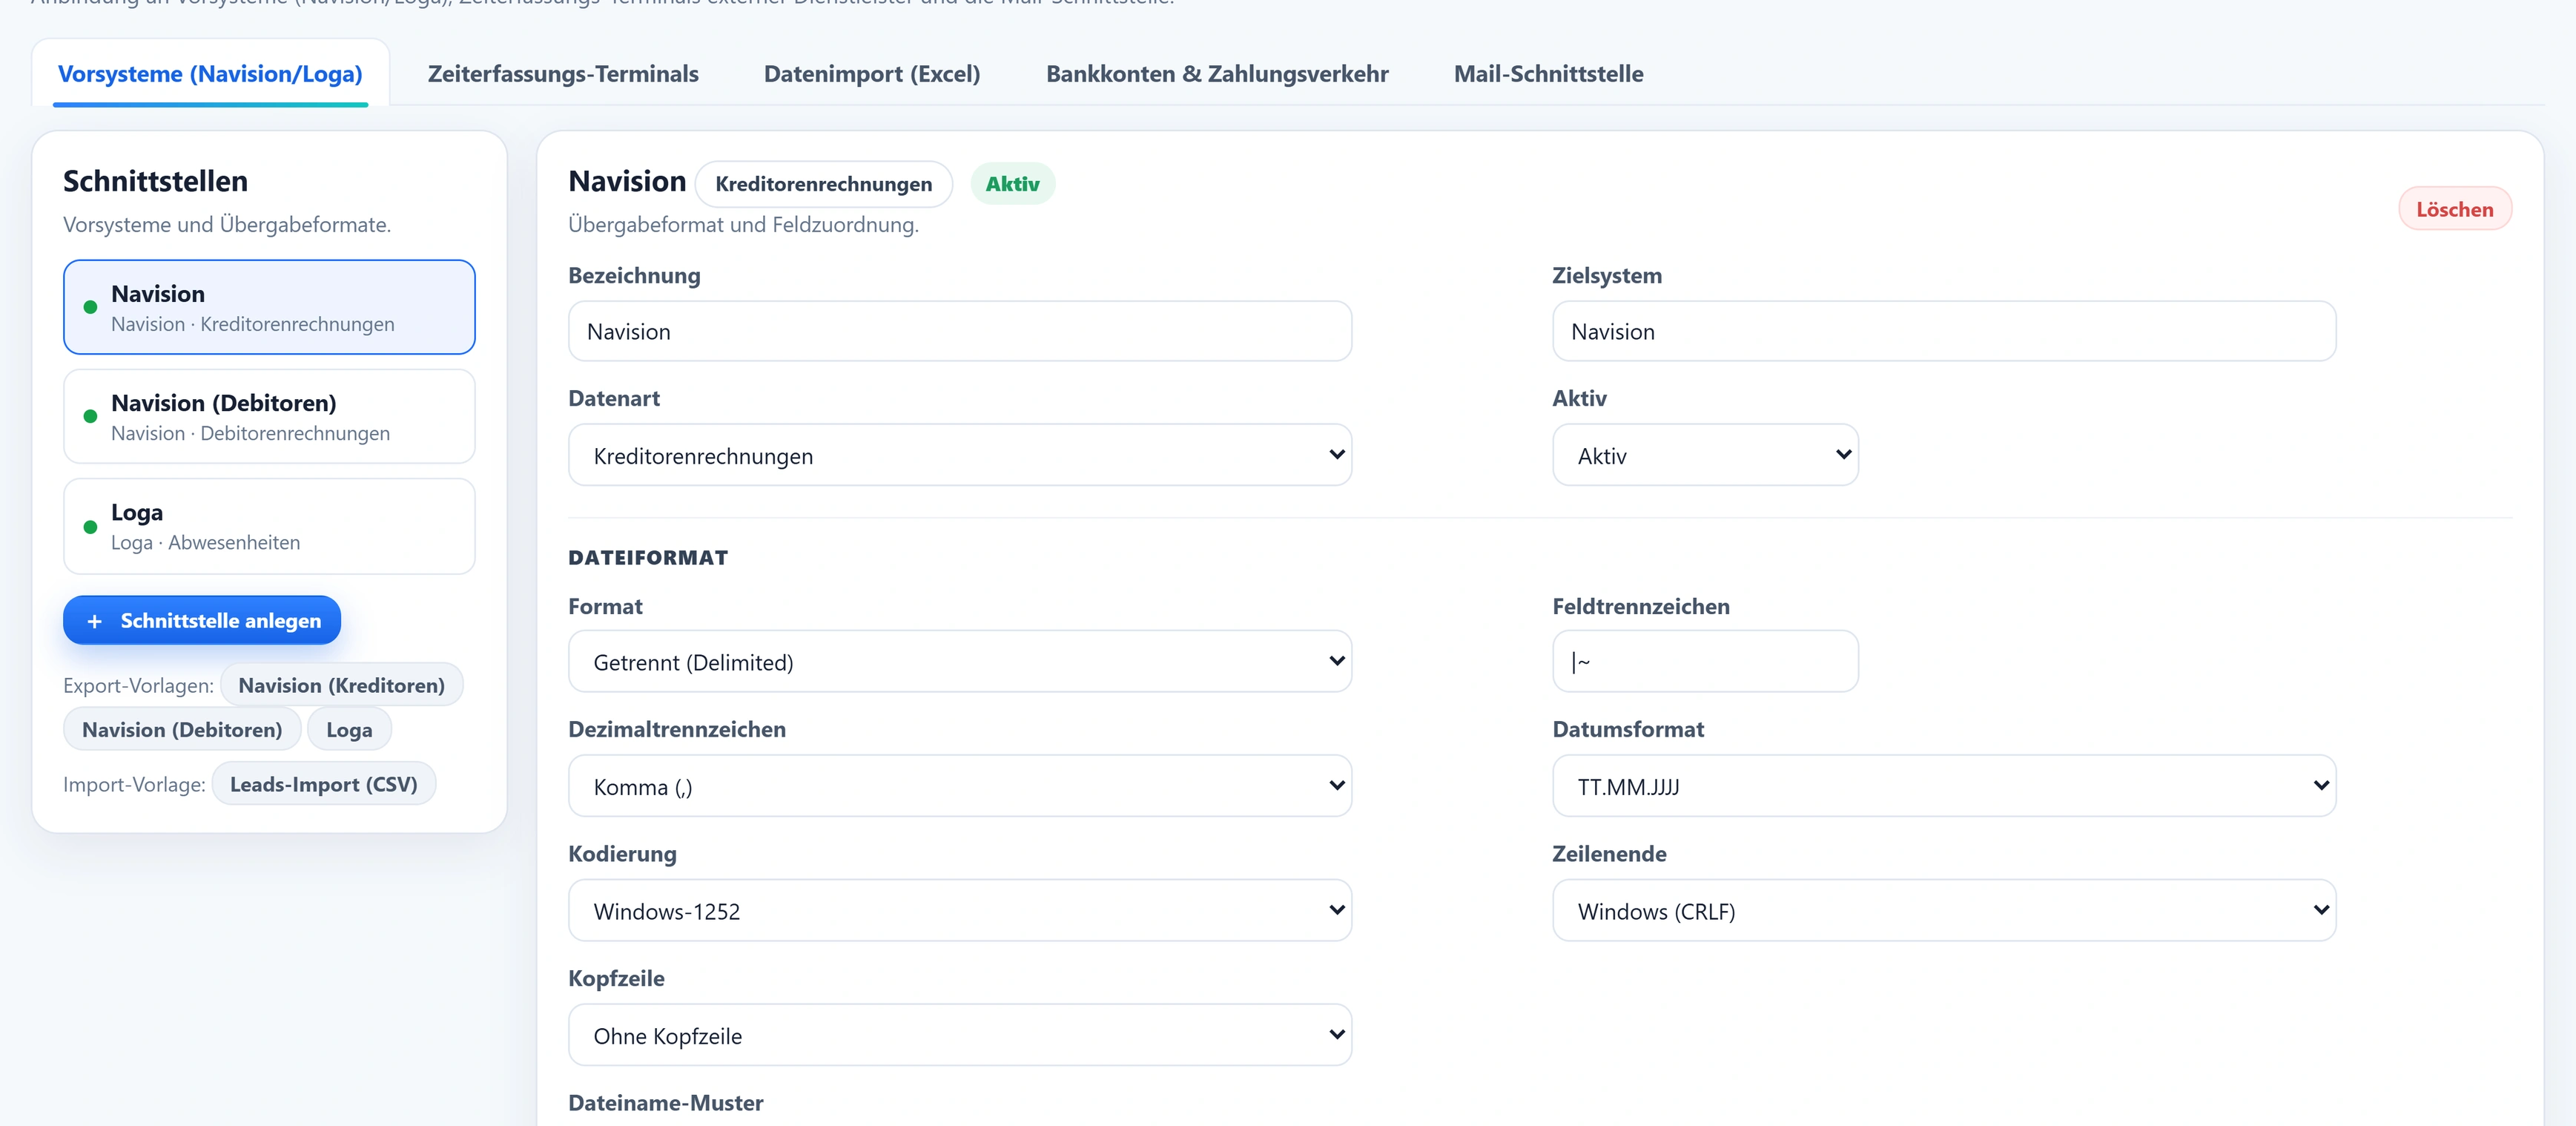This screenshot has width=2576, height=1126.
Task: Open the Aktiv status dropdown
Action: point(1705,455)
